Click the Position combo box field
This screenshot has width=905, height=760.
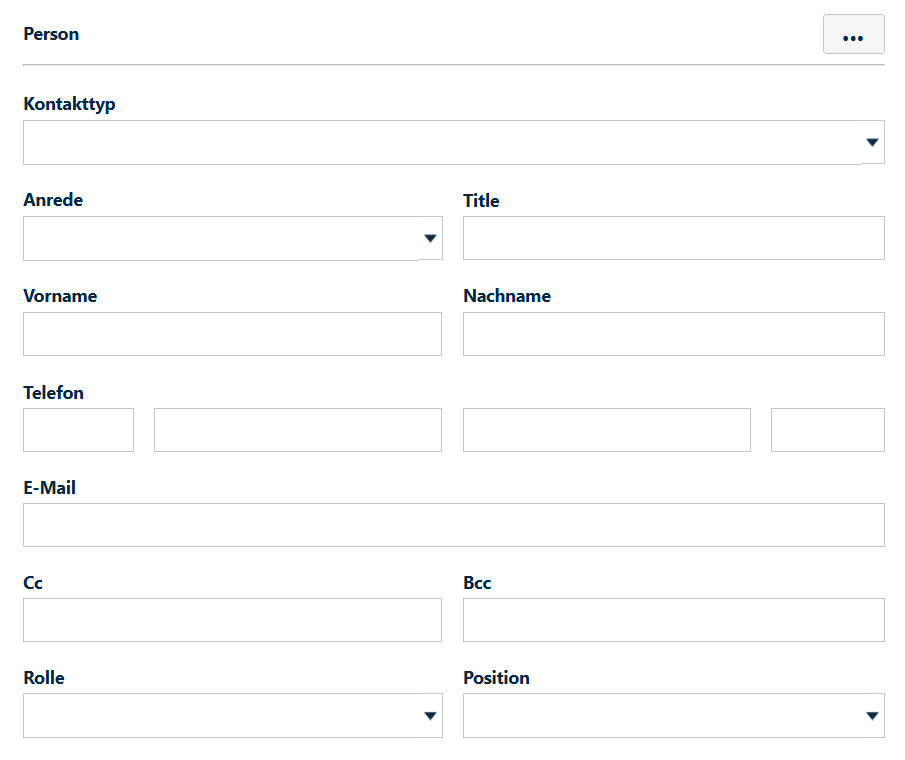674,716
